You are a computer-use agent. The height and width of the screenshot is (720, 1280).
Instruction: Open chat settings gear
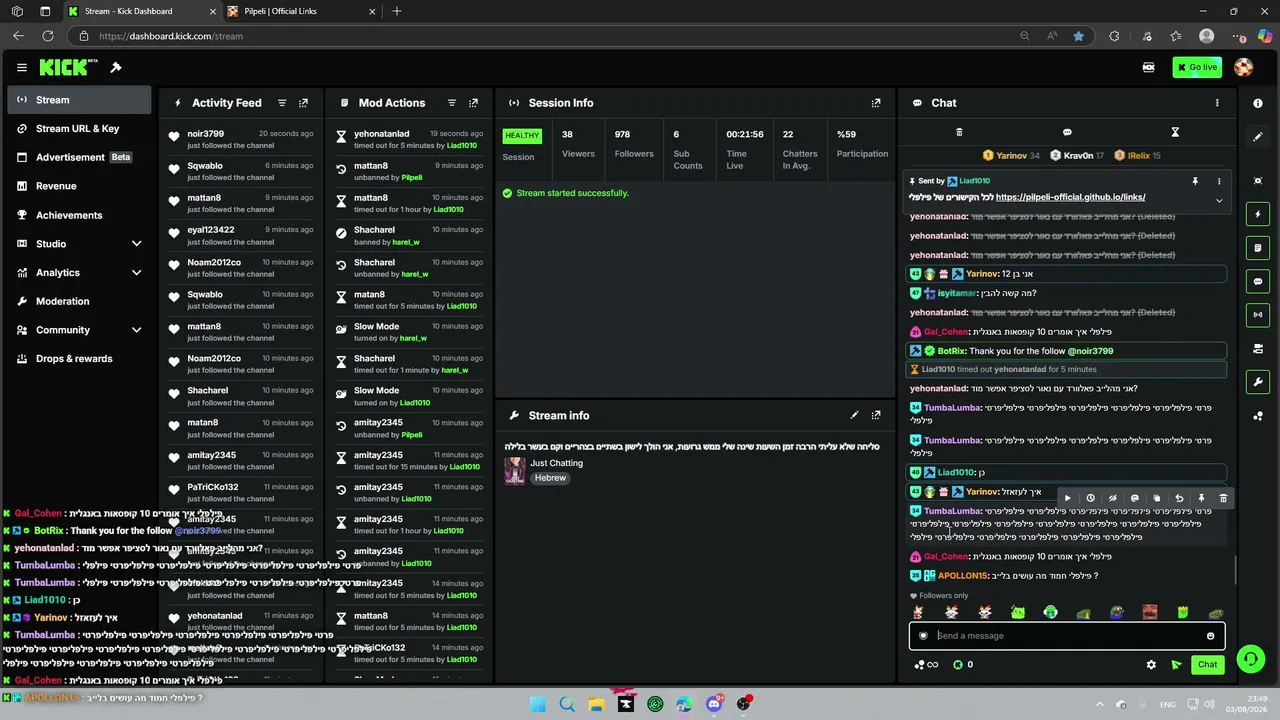[1151, 665]
